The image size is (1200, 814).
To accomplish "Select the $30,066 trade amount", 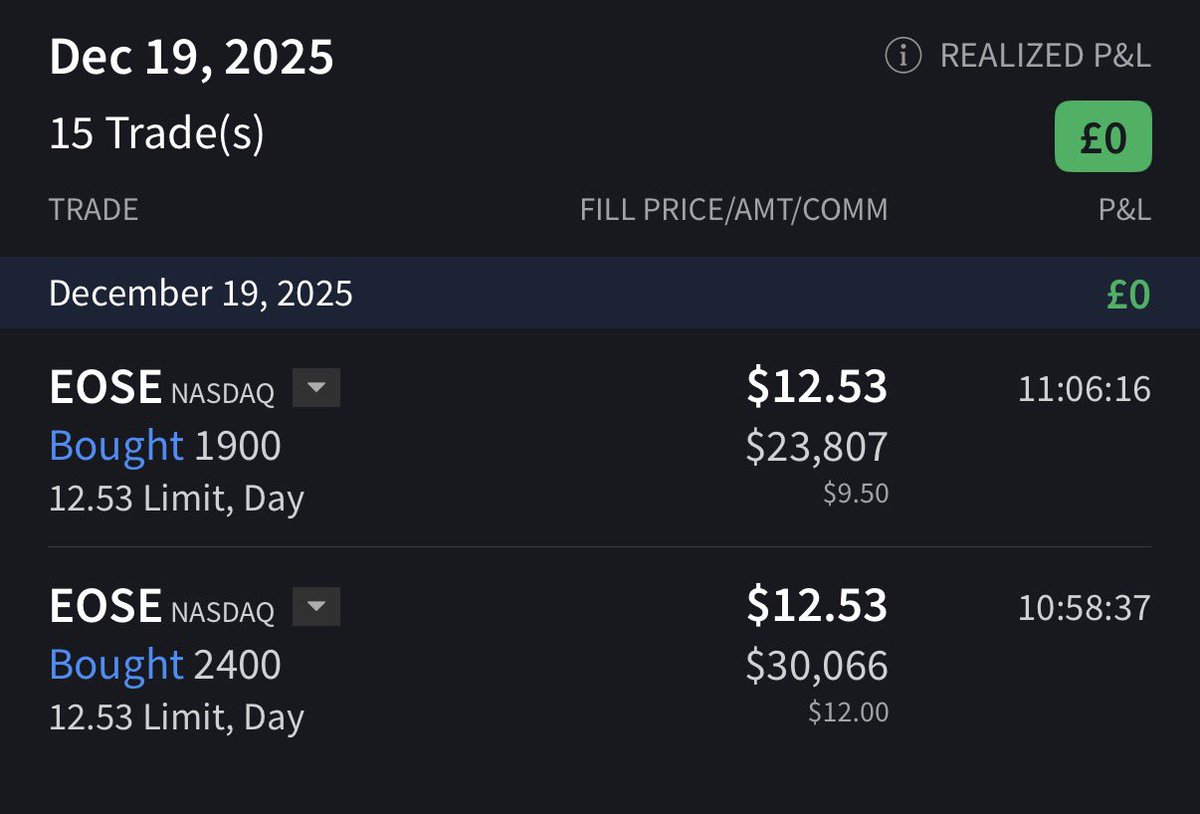I will [x=816, y=665].
